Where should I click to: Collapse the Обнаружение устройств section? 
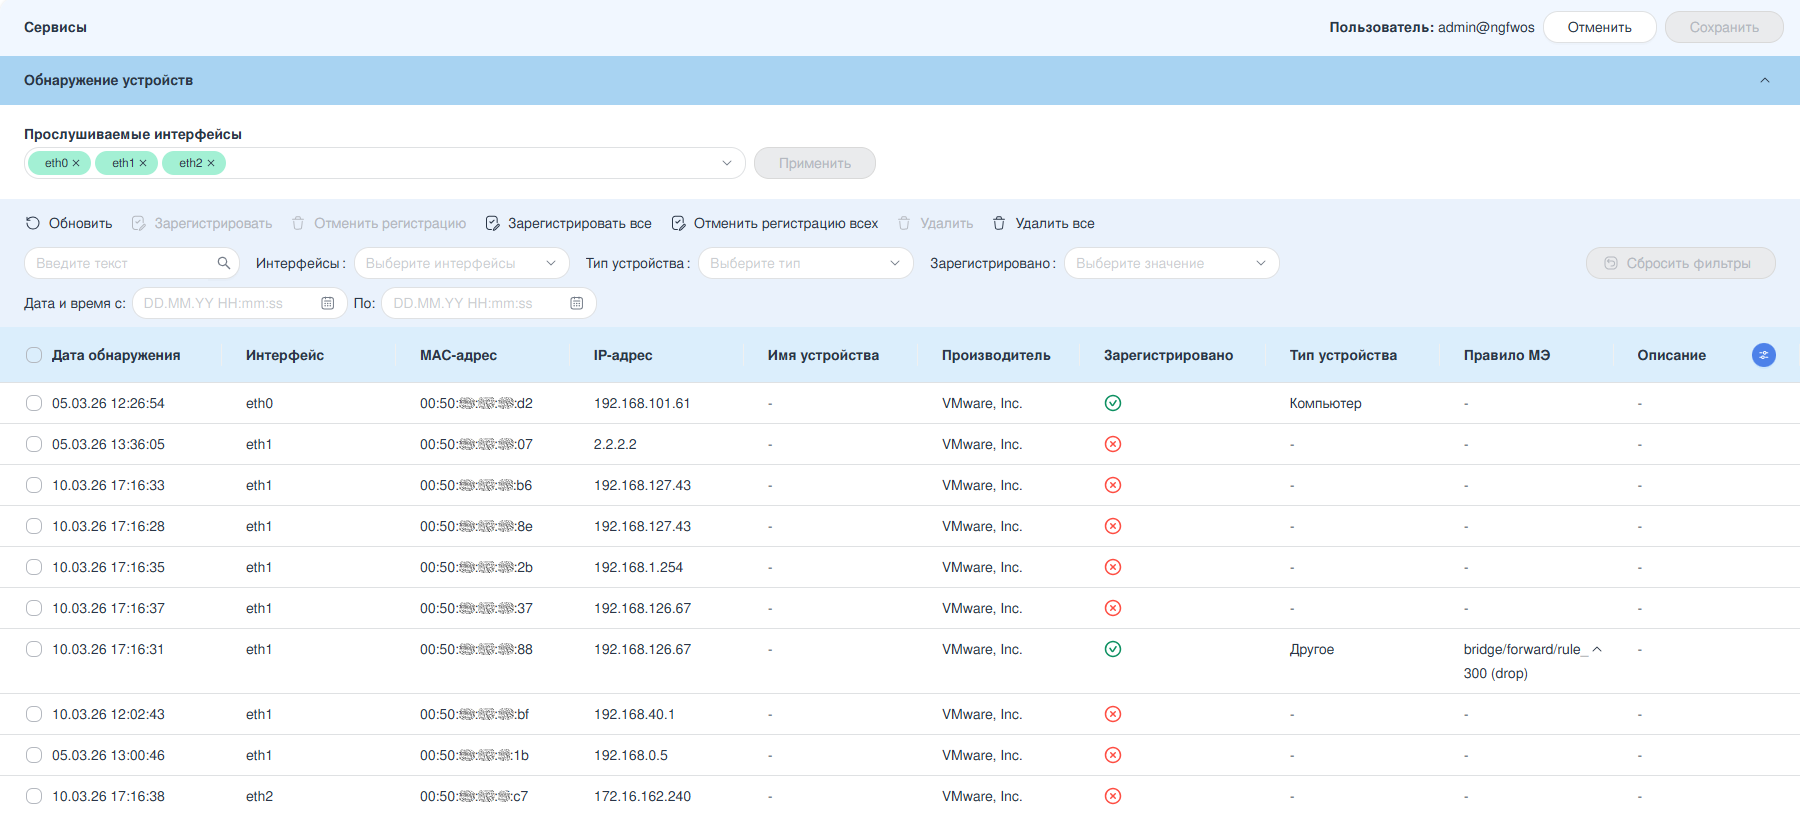point(1765,80)
